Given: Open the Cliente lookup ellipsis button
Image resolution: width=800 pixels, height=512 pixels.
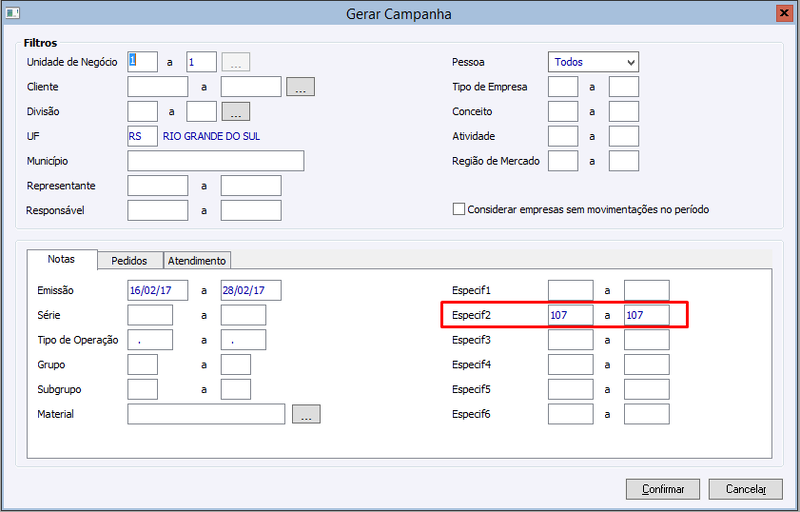Looking at the screenshot, I should tap(300, 87).
